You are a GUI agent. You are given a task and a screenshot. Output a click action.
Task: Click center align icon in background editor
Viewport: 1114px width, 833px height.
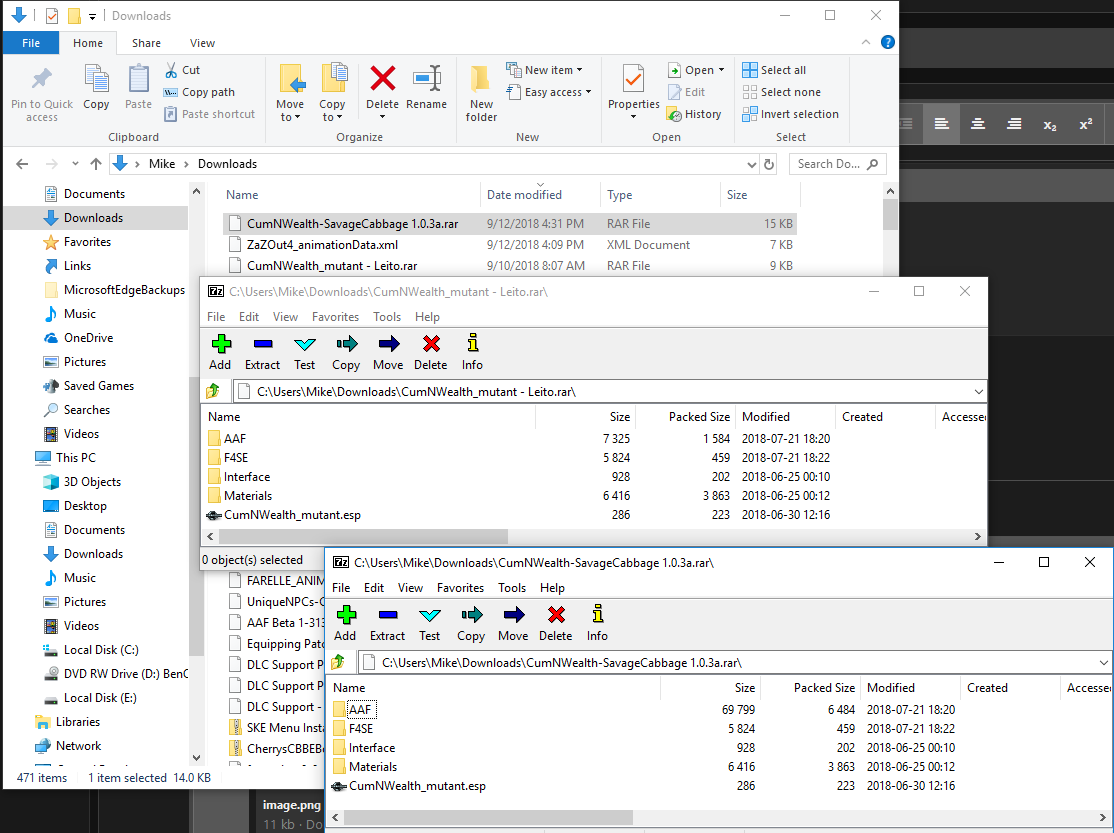click(x=978, y=124)
